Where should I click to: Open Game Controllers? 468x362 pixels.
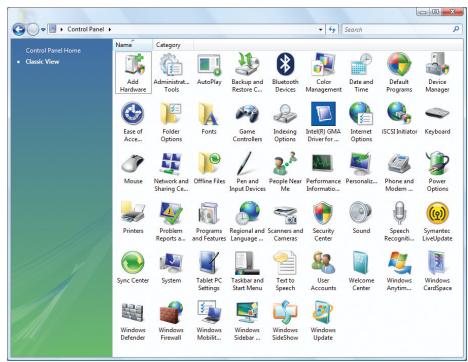click(x=247, y=123)
